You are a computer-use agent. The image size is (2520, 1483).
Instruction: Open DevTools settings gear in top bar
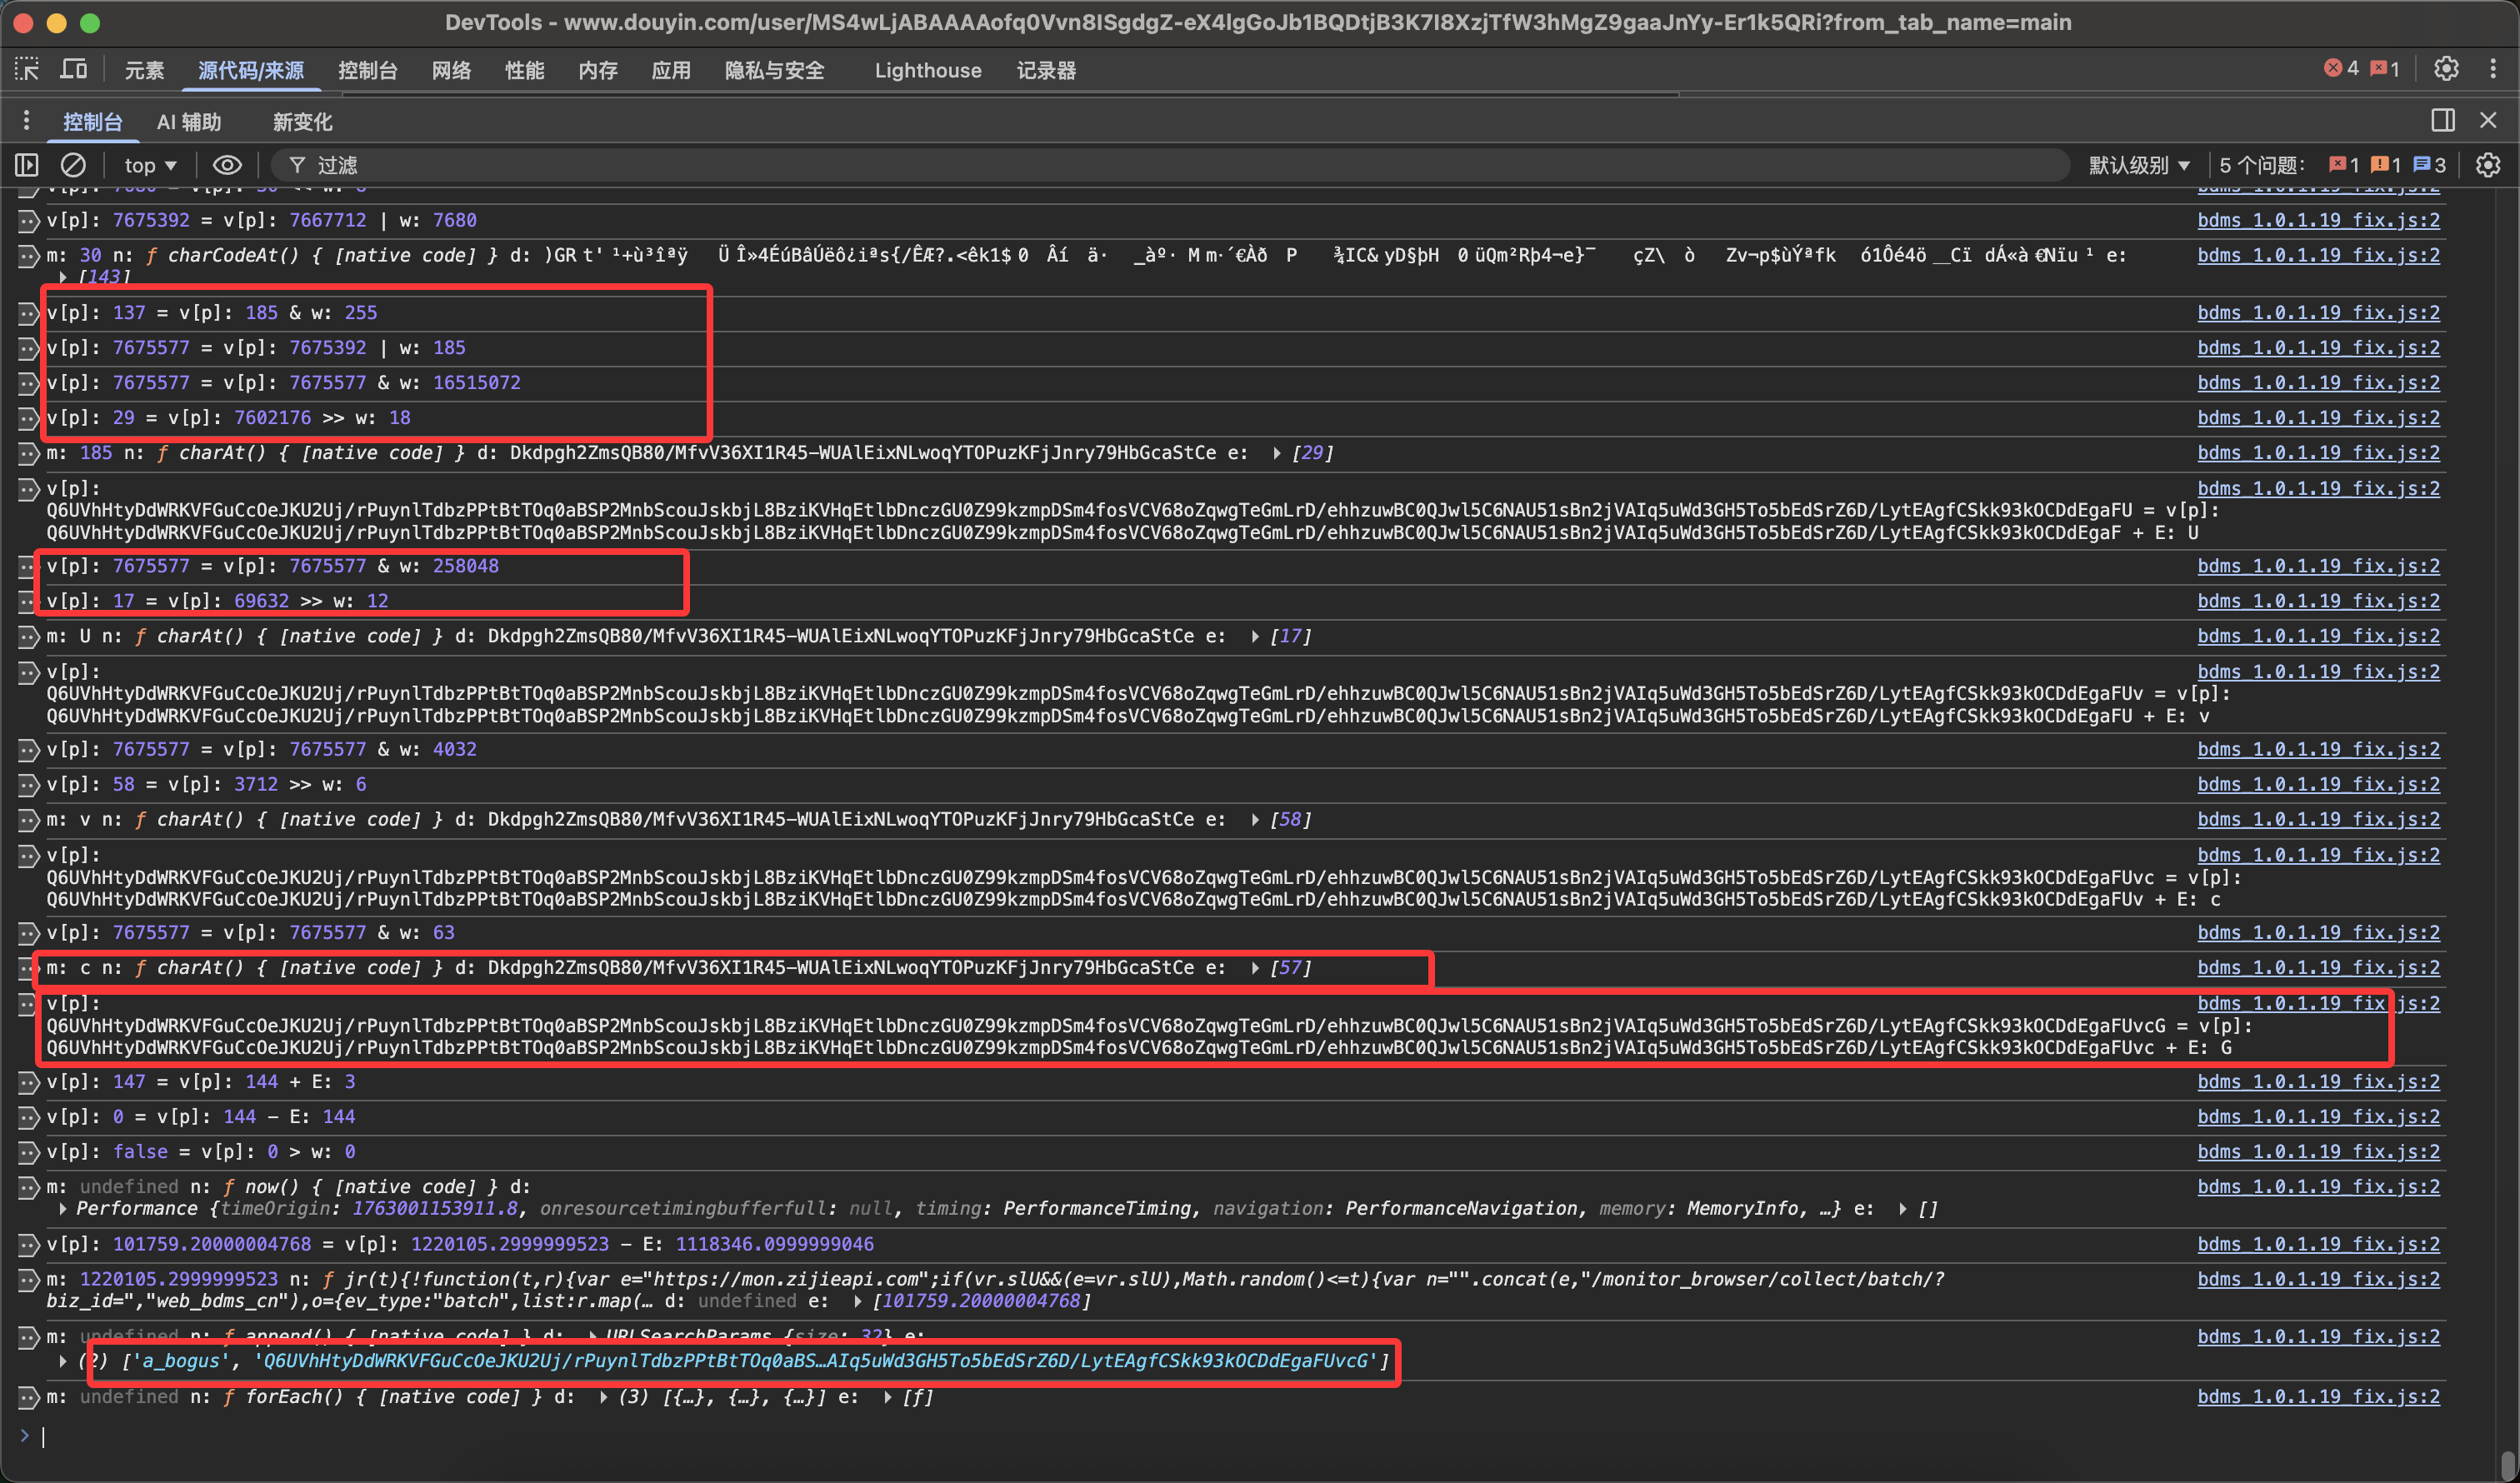point(2446,68)
